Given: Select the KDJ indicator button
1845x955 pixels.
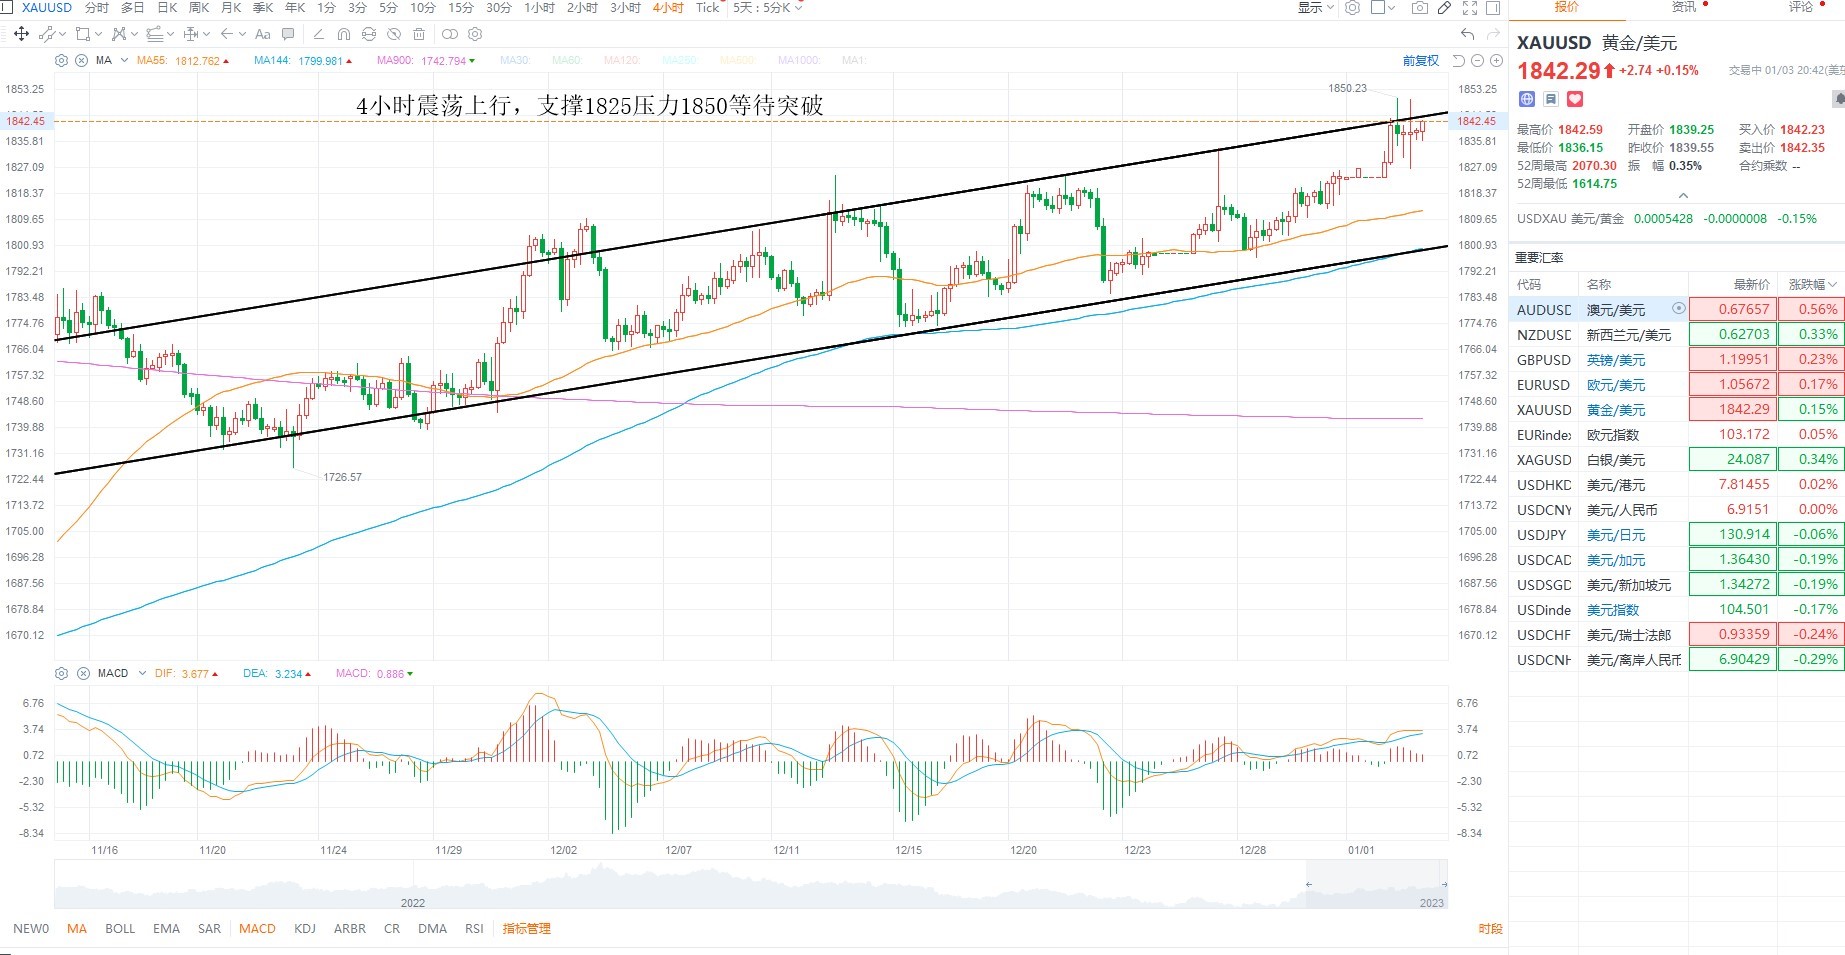Looking at the screenshot, I should click(x=305, y=928).
